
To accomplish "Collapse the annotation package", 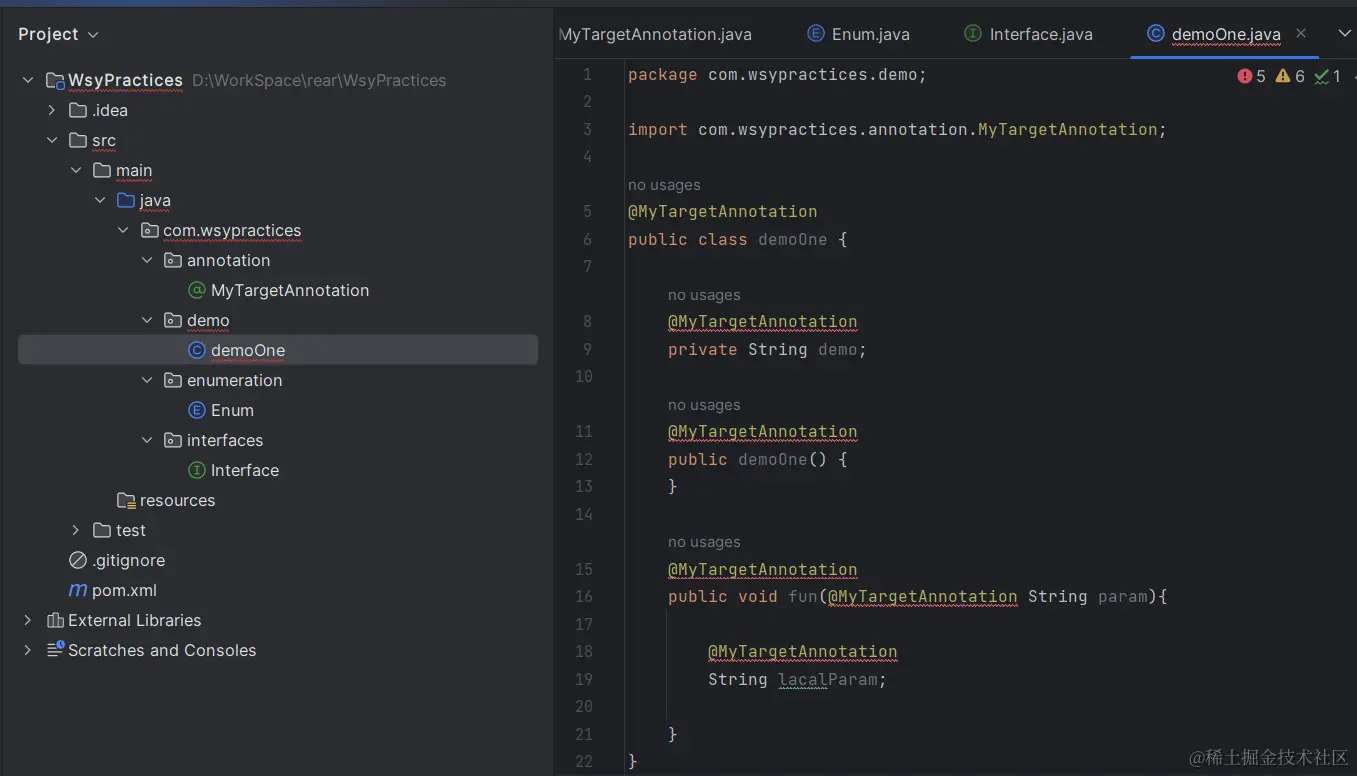I will pyautogui.click(x=148, y=260).
